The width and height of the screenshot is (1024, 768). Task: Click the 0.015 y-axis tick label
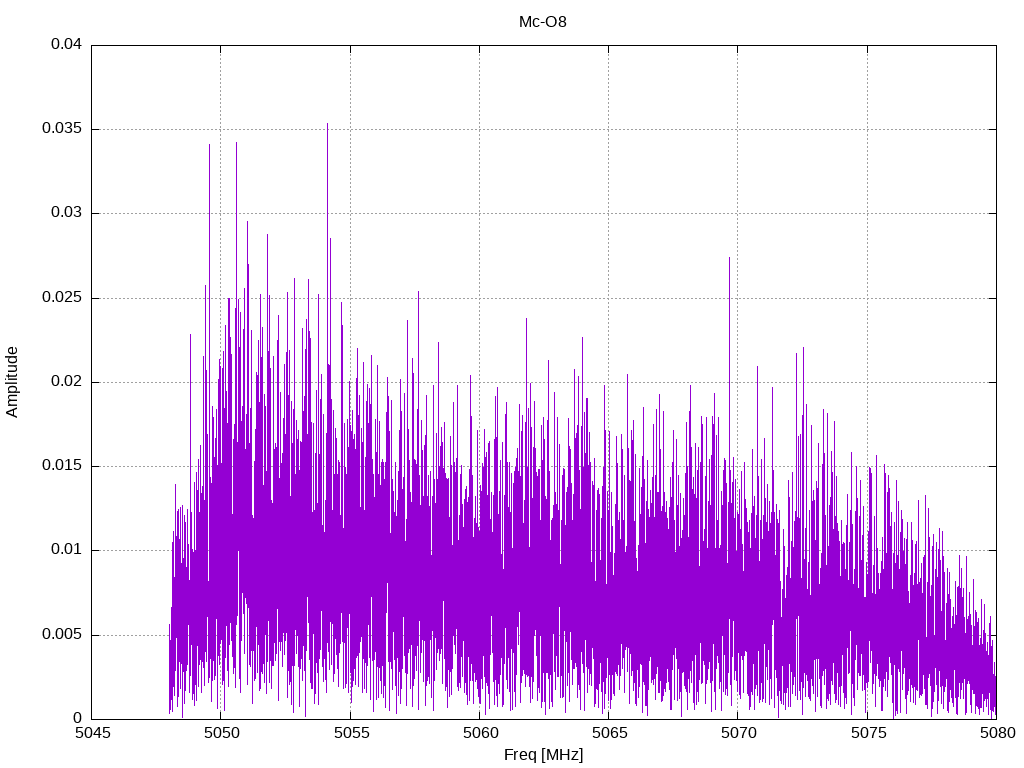pyautogui.click(x=62, y=466)
